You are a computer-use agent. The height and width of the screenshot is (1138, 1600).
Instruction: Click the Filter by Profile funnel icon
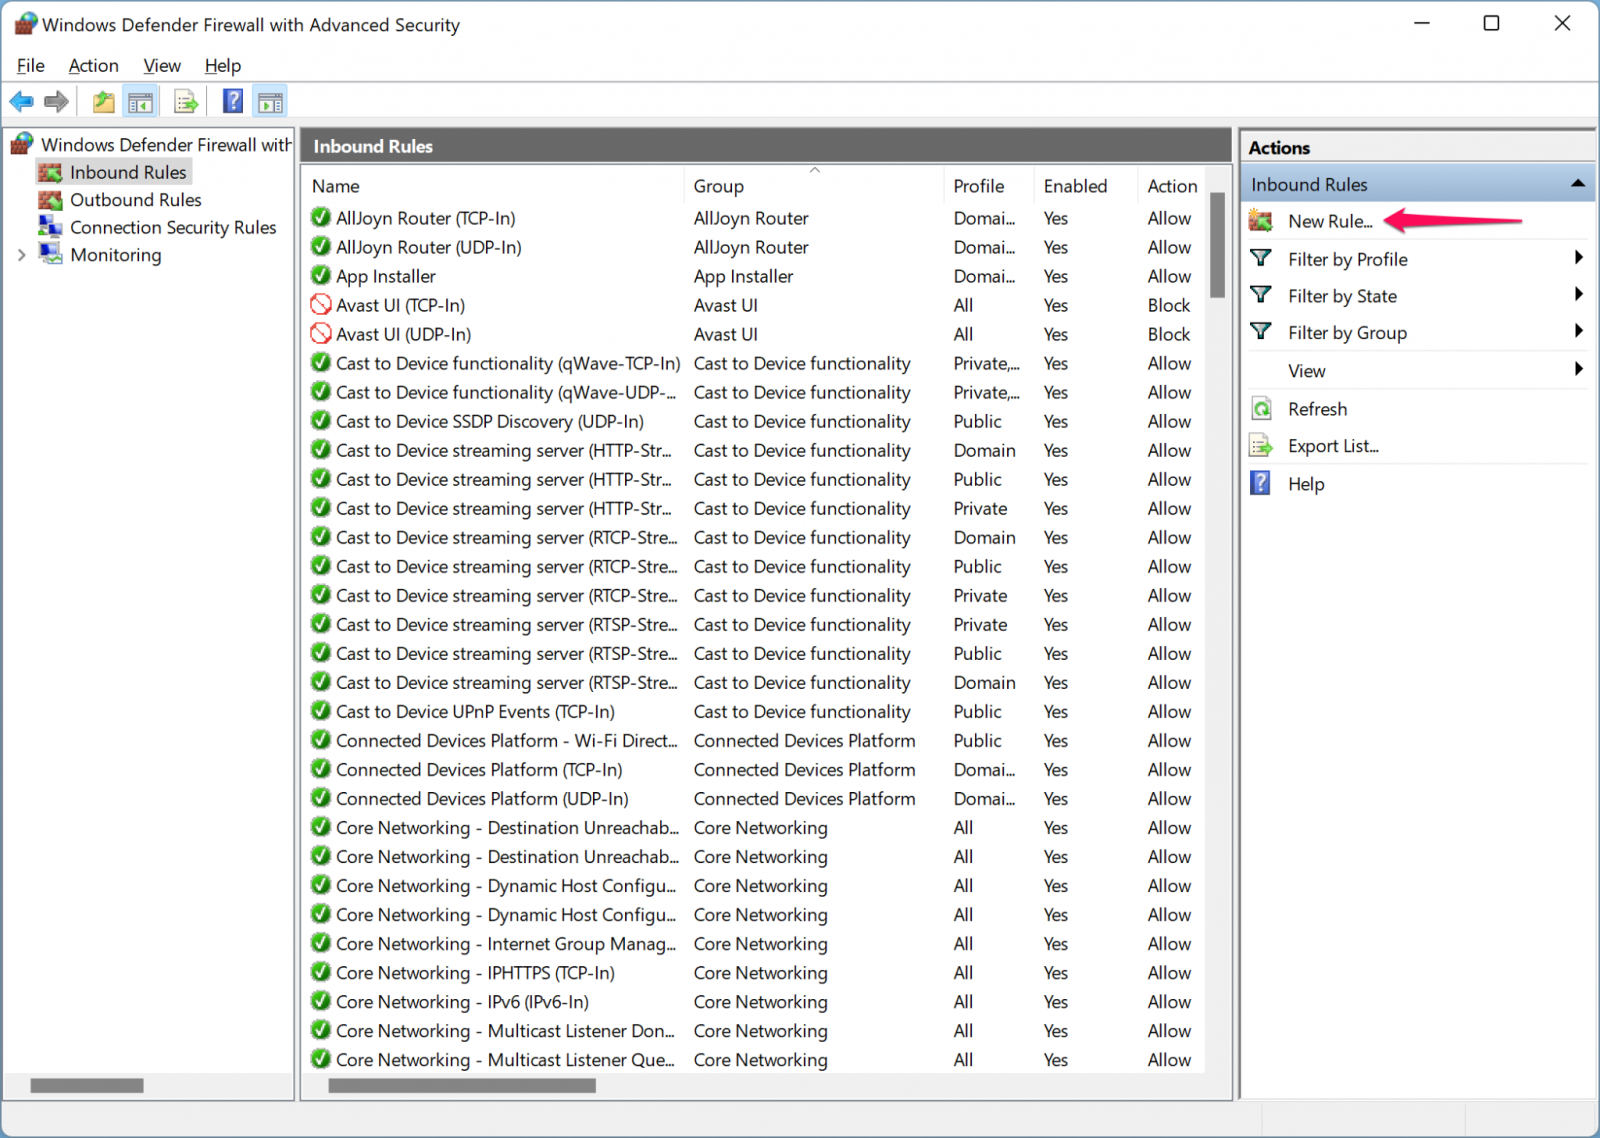click(x=1261, y=258)
